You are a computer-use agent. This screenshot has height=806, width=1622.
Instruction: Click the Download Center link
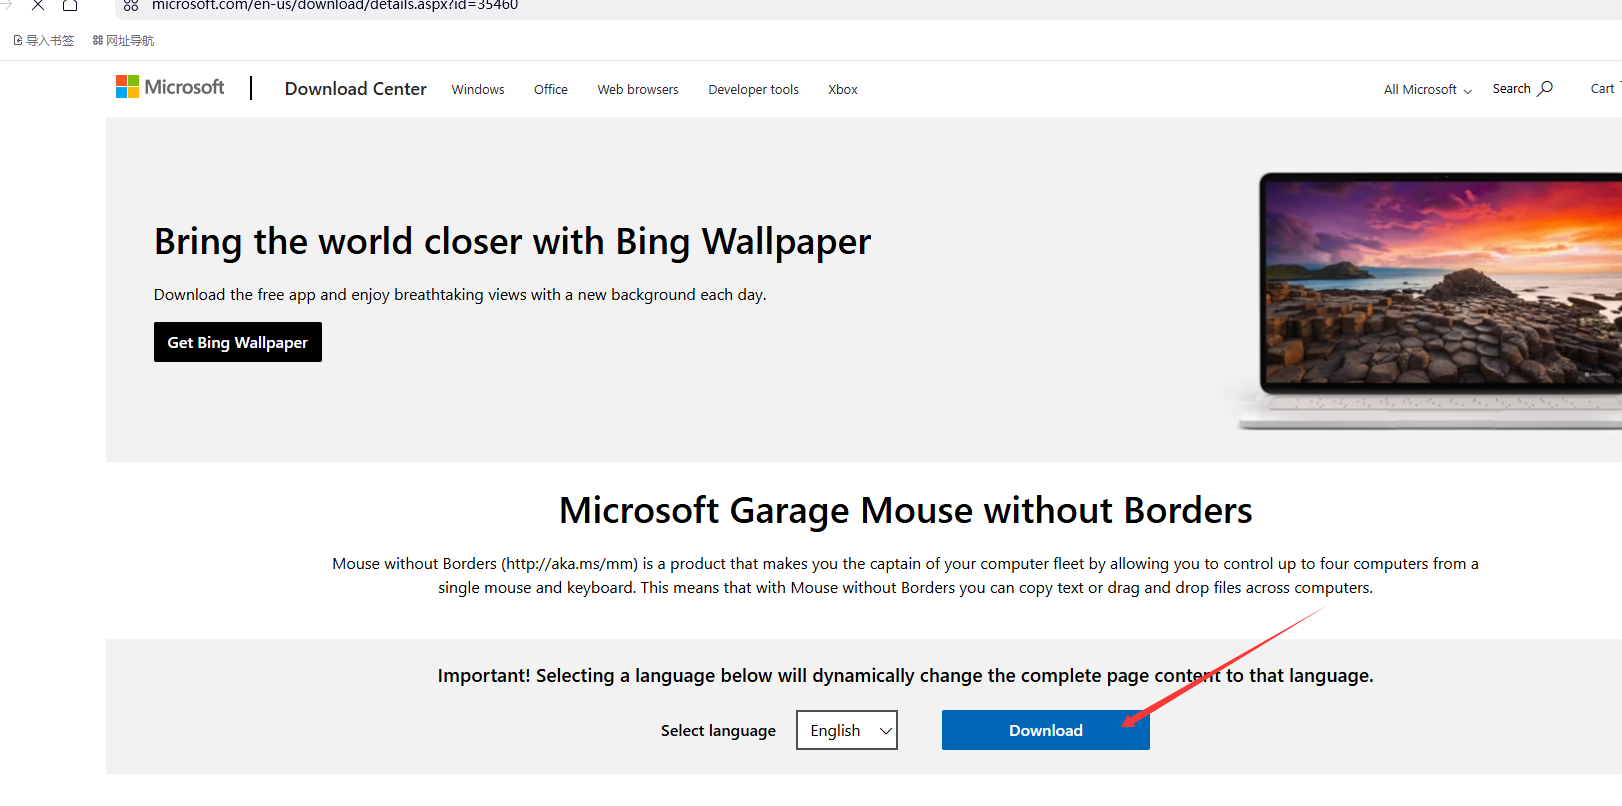click(x=355, y=89)
